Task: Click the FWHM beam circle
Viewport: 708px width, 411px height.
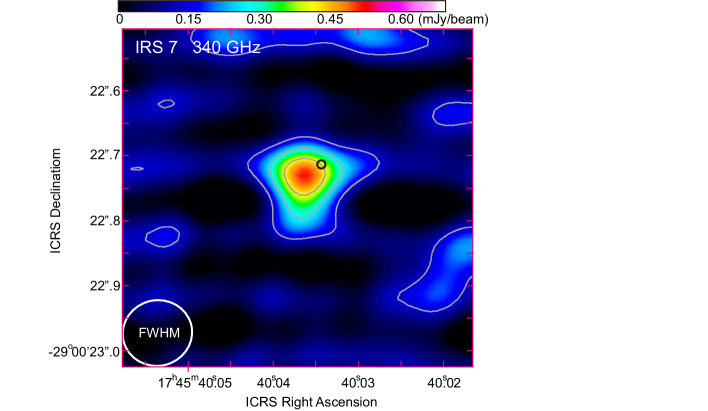Action: click(x=158, y=332)
